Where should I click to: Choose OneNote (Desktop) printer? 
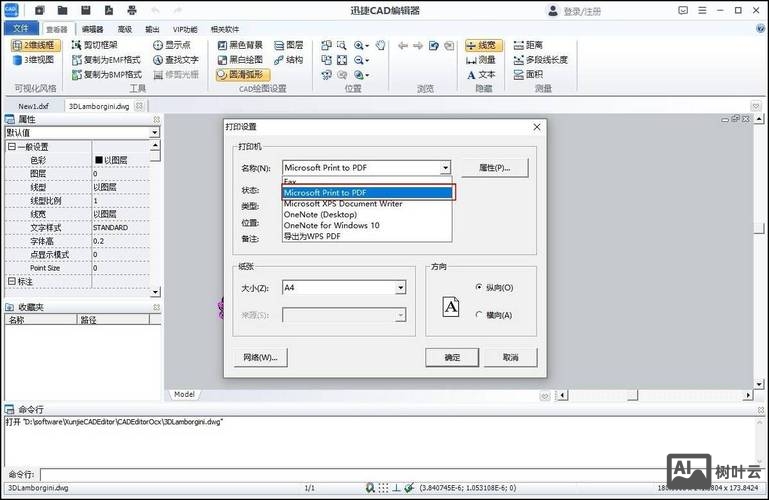pyautogui.click(x=367, y=214)
